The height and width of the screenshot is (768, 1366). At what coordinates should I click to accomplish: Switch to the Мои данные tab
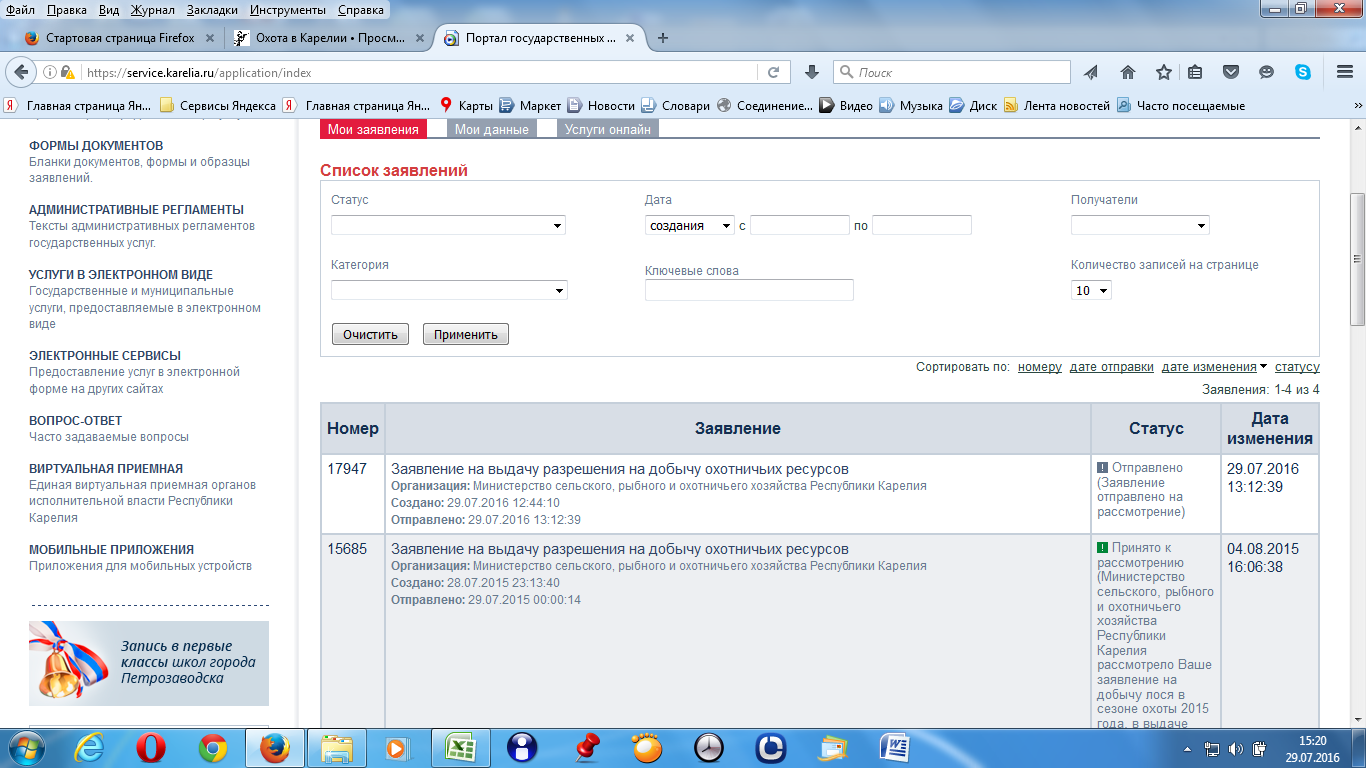(x=491, y=129)
